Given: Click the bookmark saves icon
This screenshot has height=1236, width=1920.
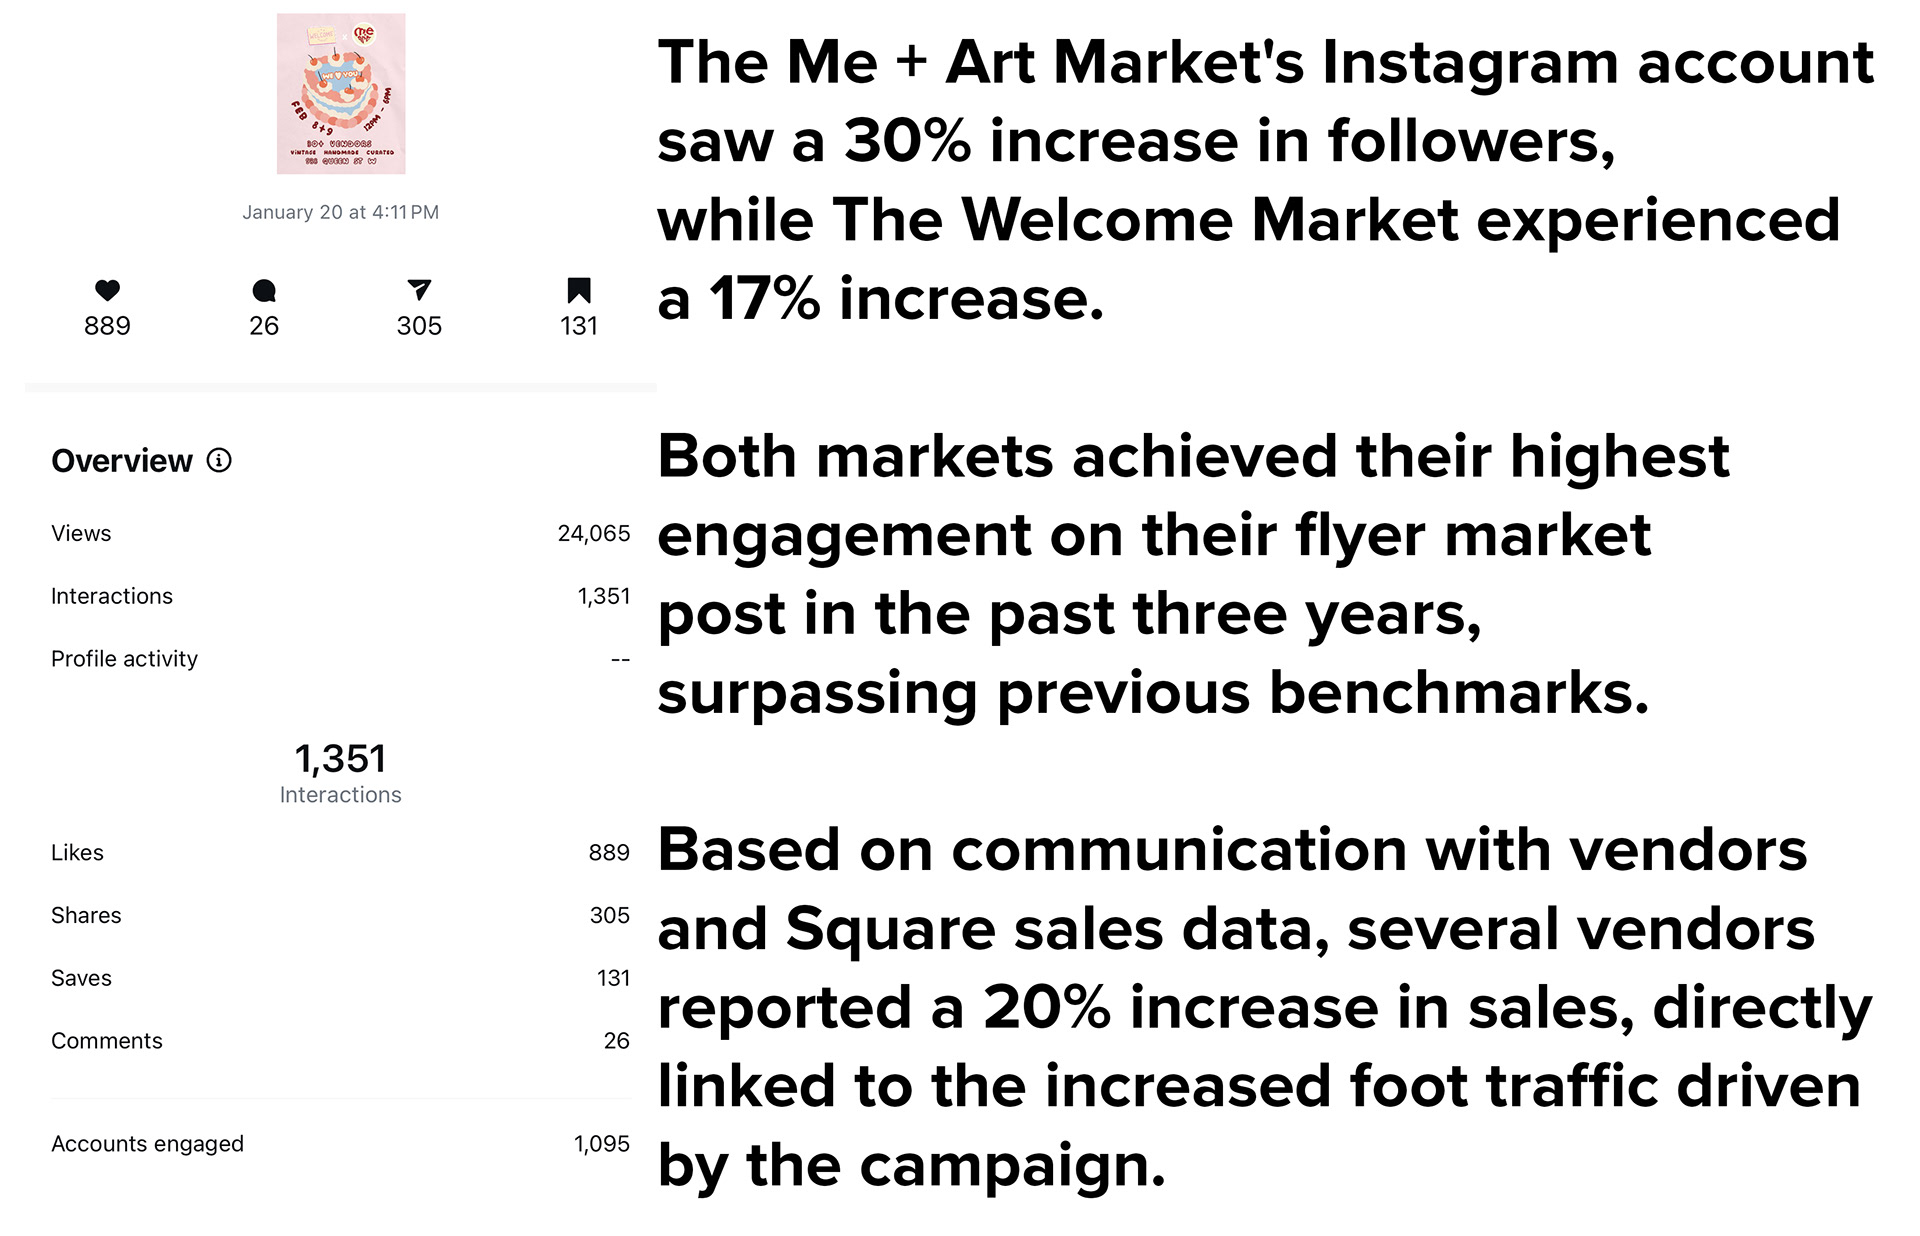Looking at the screenshot, I should click(x=579, y=290).
